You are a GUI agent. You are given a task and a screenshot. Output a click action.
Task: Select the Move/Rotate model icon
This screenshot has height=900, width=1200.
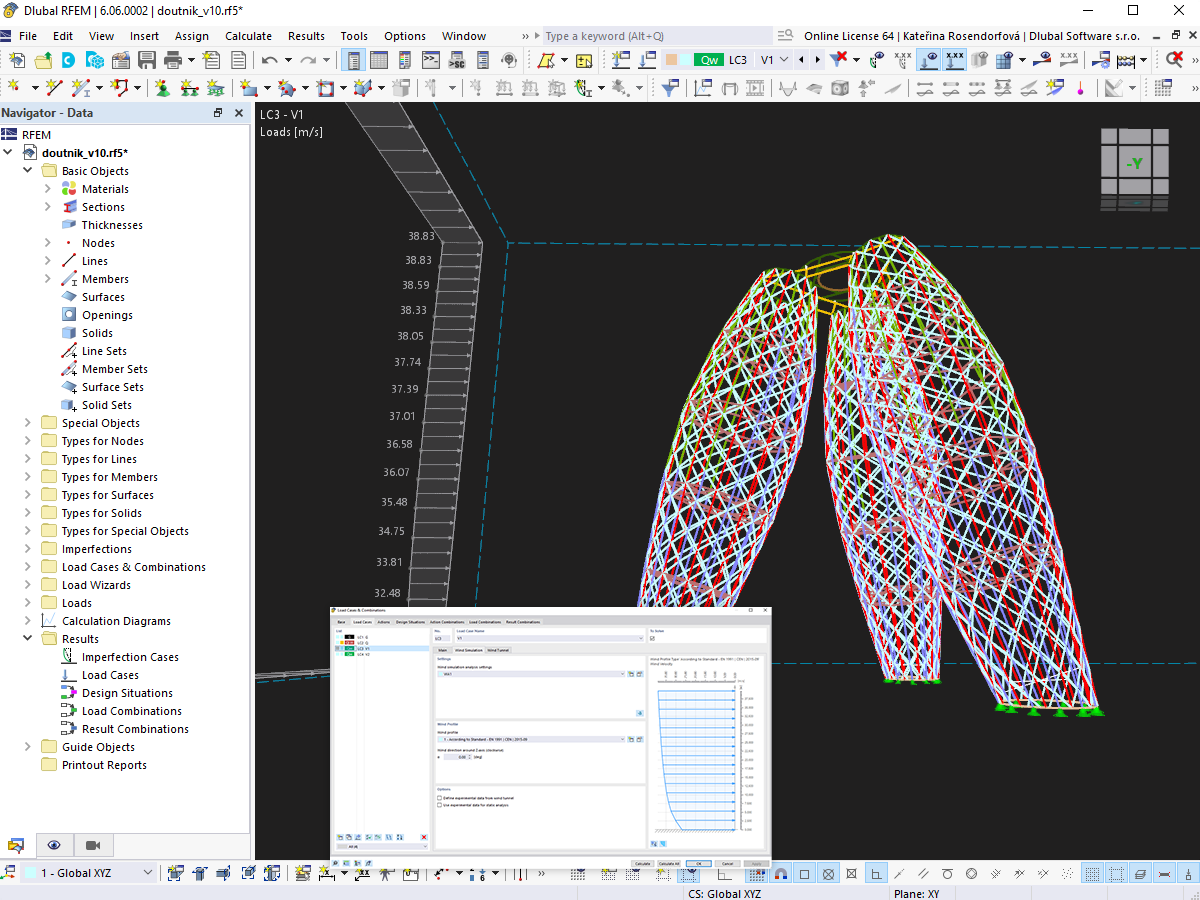(863, 88)
